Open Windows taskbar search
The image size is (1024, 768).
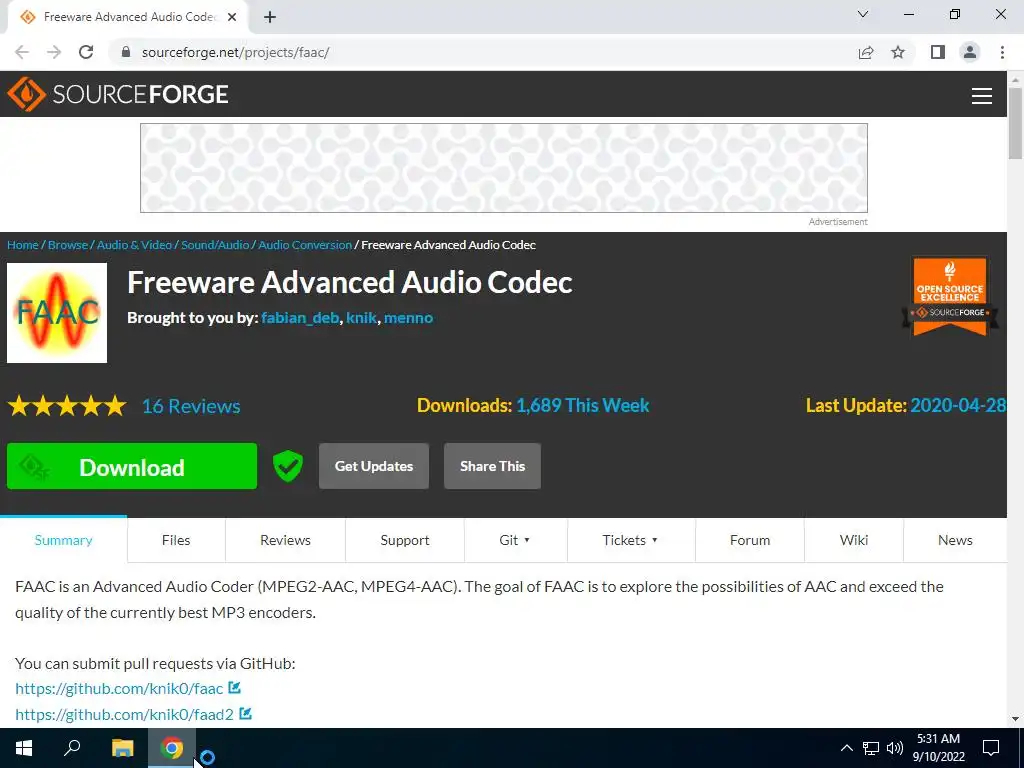(72, 748)
